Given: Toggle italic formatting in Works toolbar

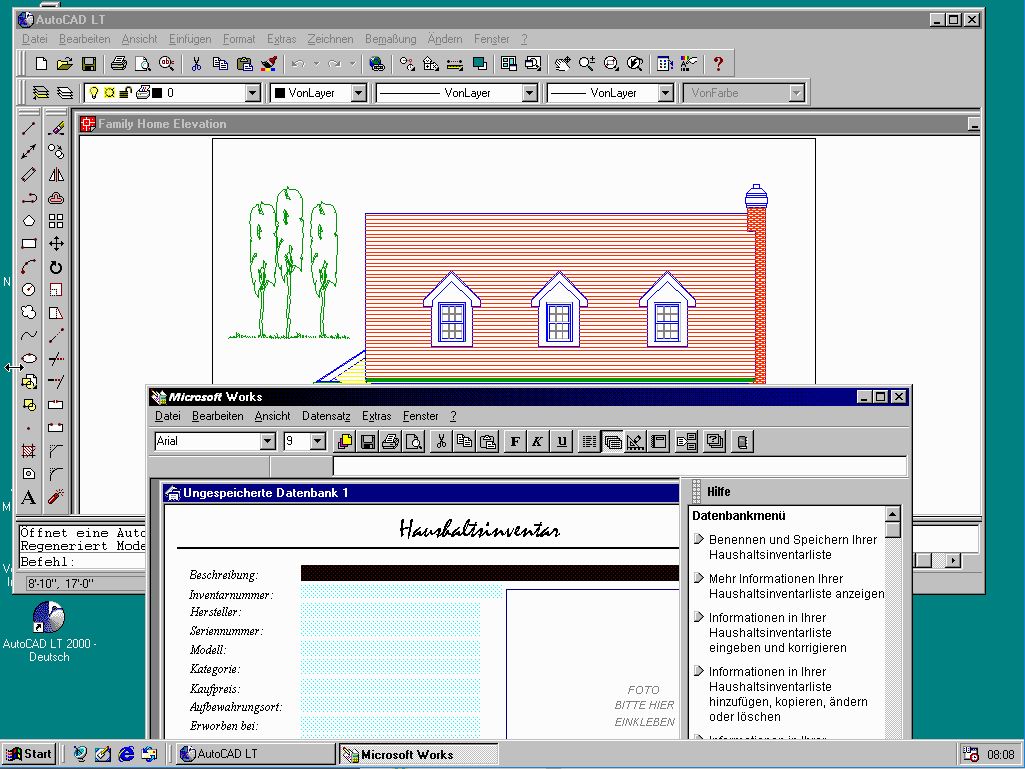Looking at the screenshot, I should coord(538,441).
